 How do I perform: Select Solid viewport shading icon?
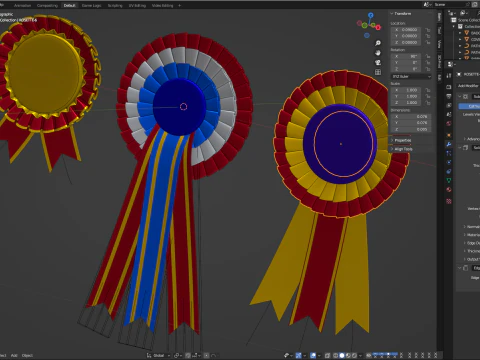tap(342, 355)
